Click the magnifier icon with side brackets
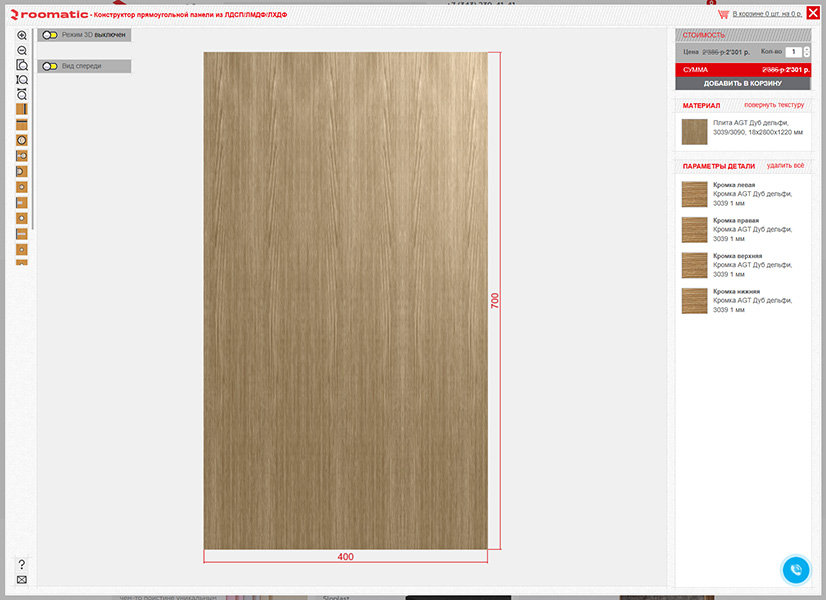Viewport: 826px width, 600px height. (x=22, y=80)
